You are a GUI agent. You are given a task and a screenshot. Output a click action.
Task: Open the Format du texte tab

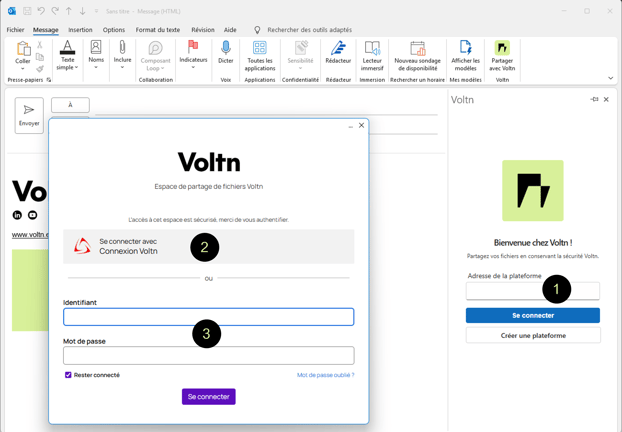pos(158,30)
